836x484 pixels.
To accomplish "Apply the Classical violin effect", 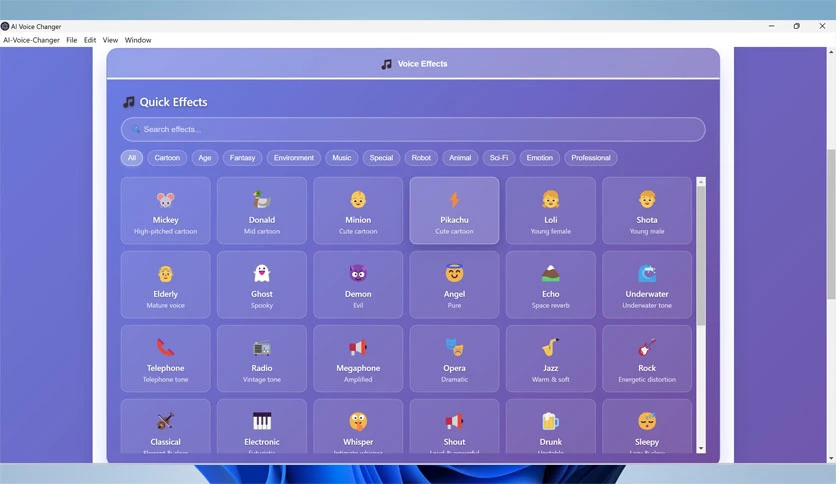I will (165, 426).
